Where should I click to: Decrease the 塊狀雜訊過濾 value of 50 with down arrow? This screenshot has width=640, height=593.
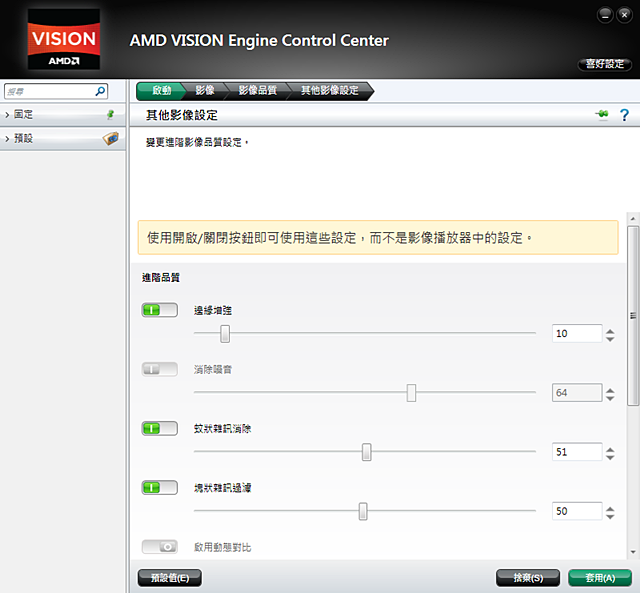[x=610, y=517]
